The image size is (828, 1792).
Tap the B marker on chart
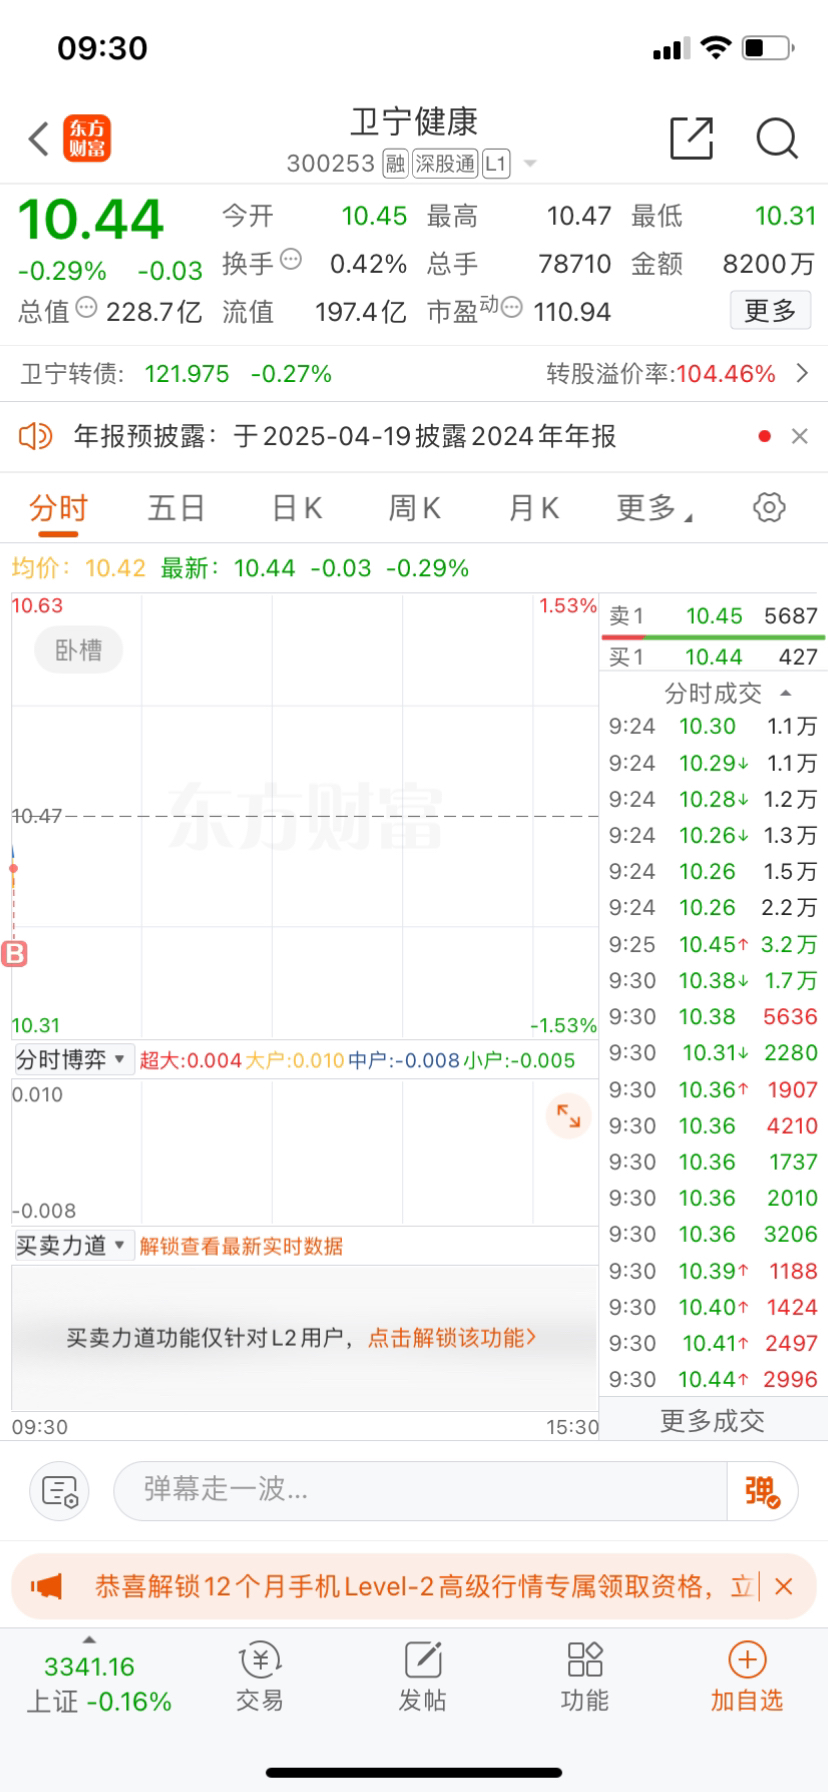(14, 954)
